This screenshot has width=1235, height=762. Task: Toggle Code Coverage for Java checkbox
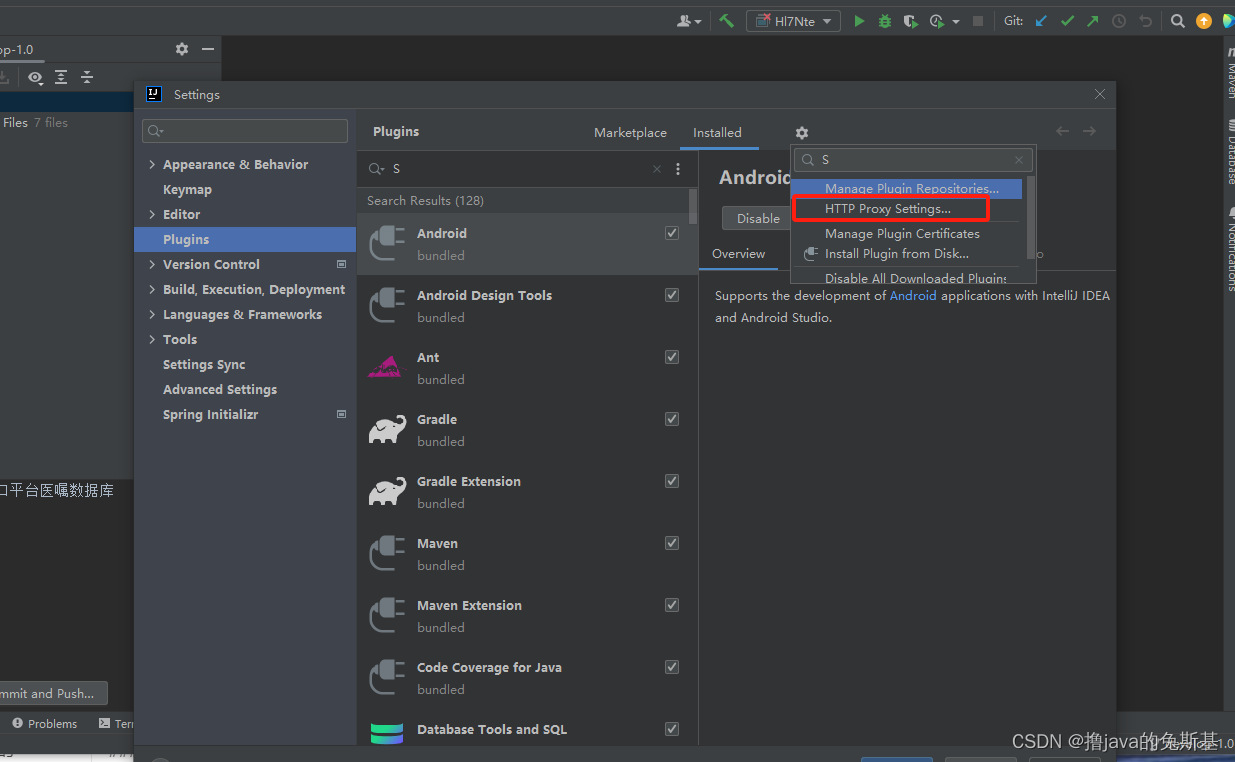tap(672, 667)
